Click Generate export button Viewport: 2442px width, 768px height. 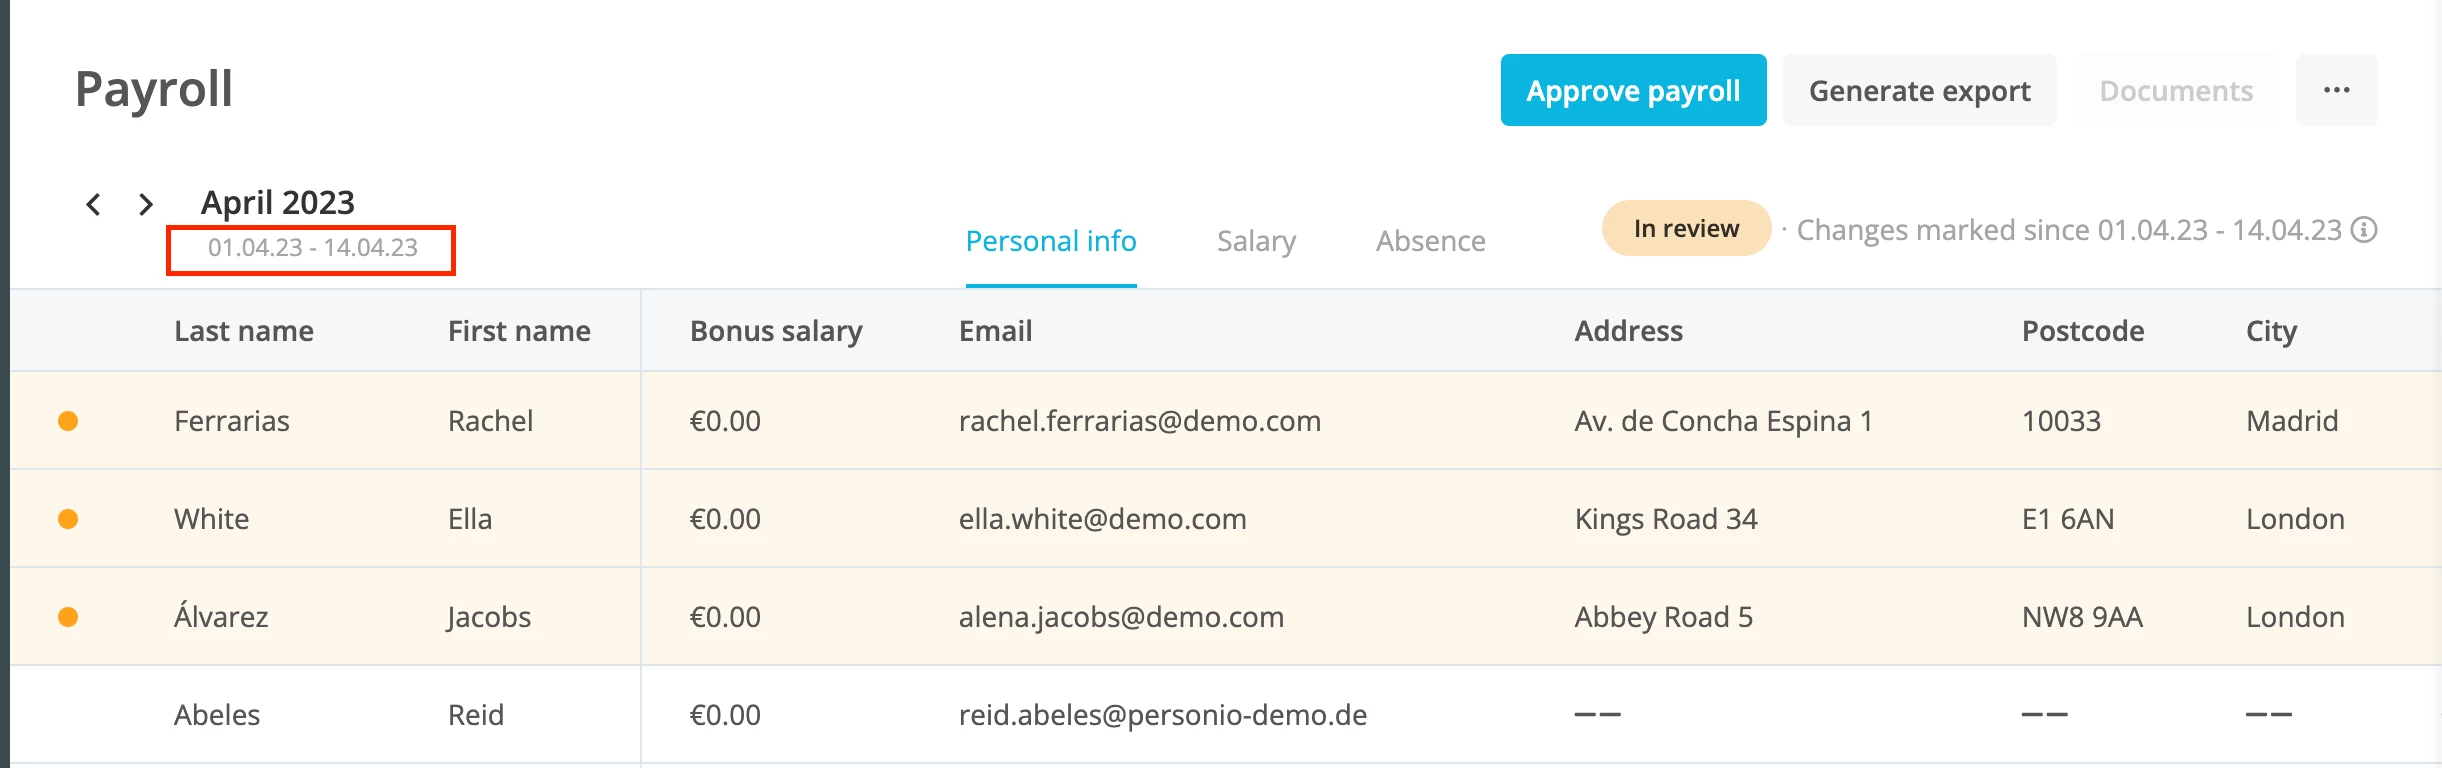point(1919,90)
